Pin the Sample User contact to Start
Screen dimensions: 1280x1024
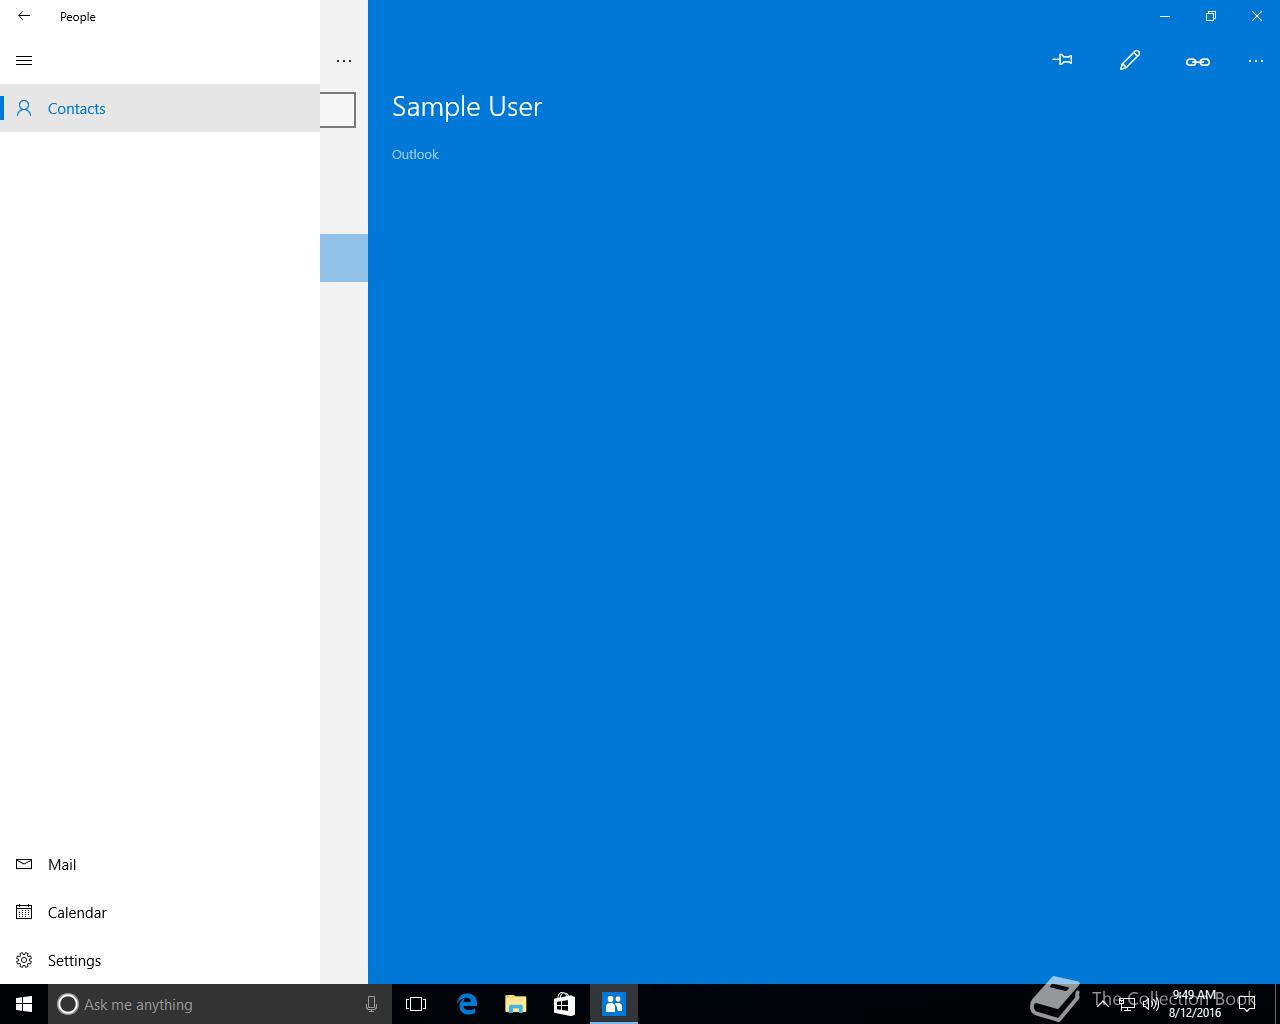[x=1062, y=60]
